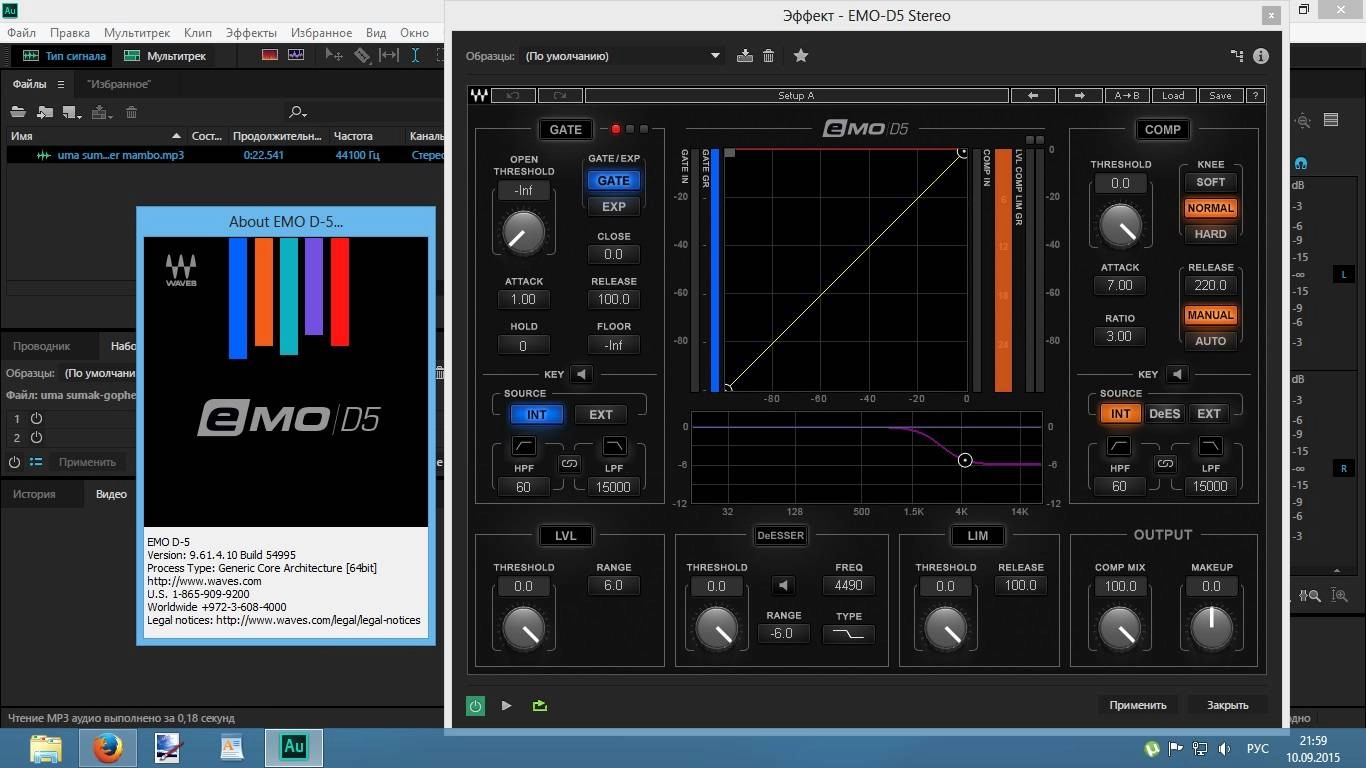Open new file dropdown in Files panel
Image resolution: width=1366 pixels, height=768 pixels.
coord(72,112)
